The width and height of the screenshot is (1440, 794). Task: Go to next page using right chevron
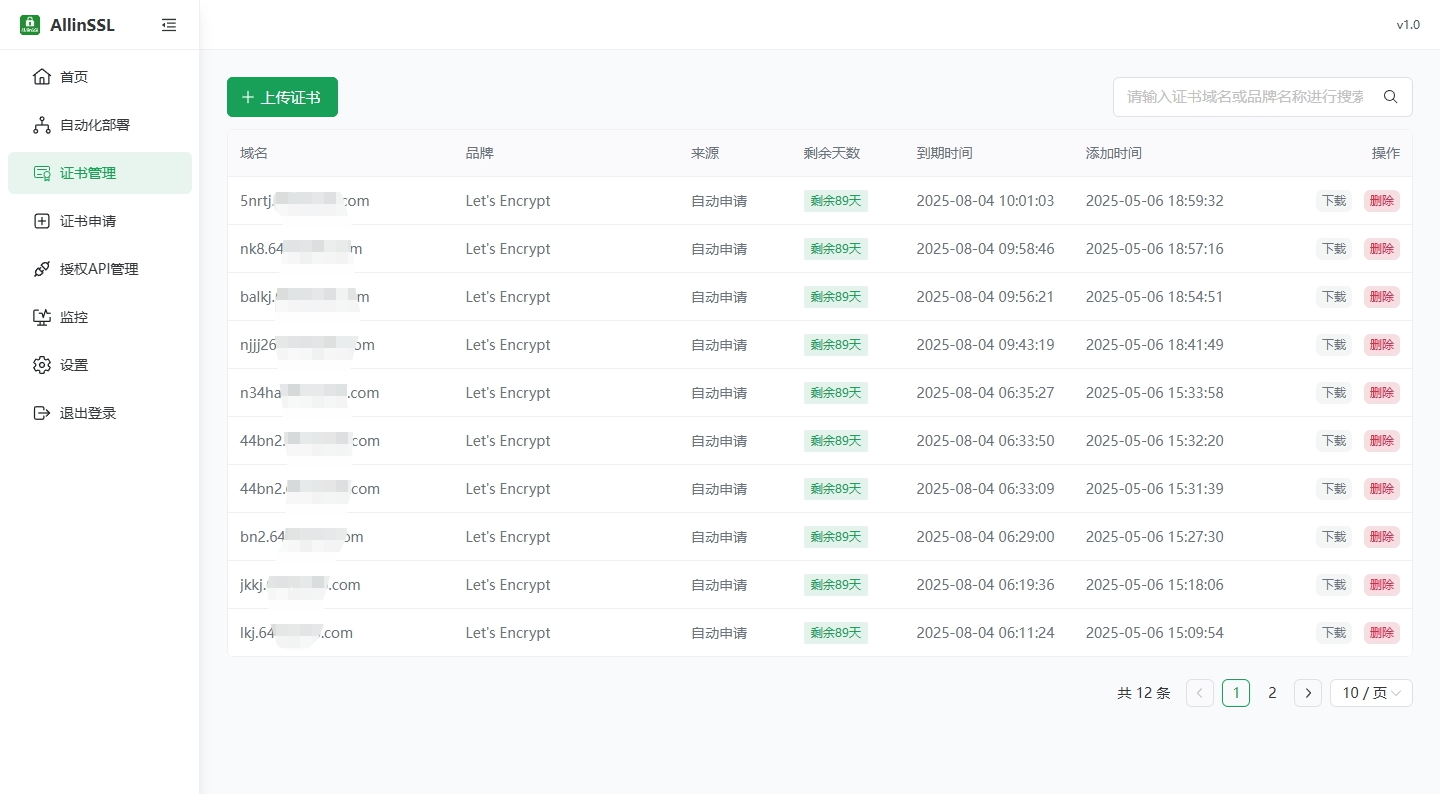pyautogui.click(x=1308, y=693)
